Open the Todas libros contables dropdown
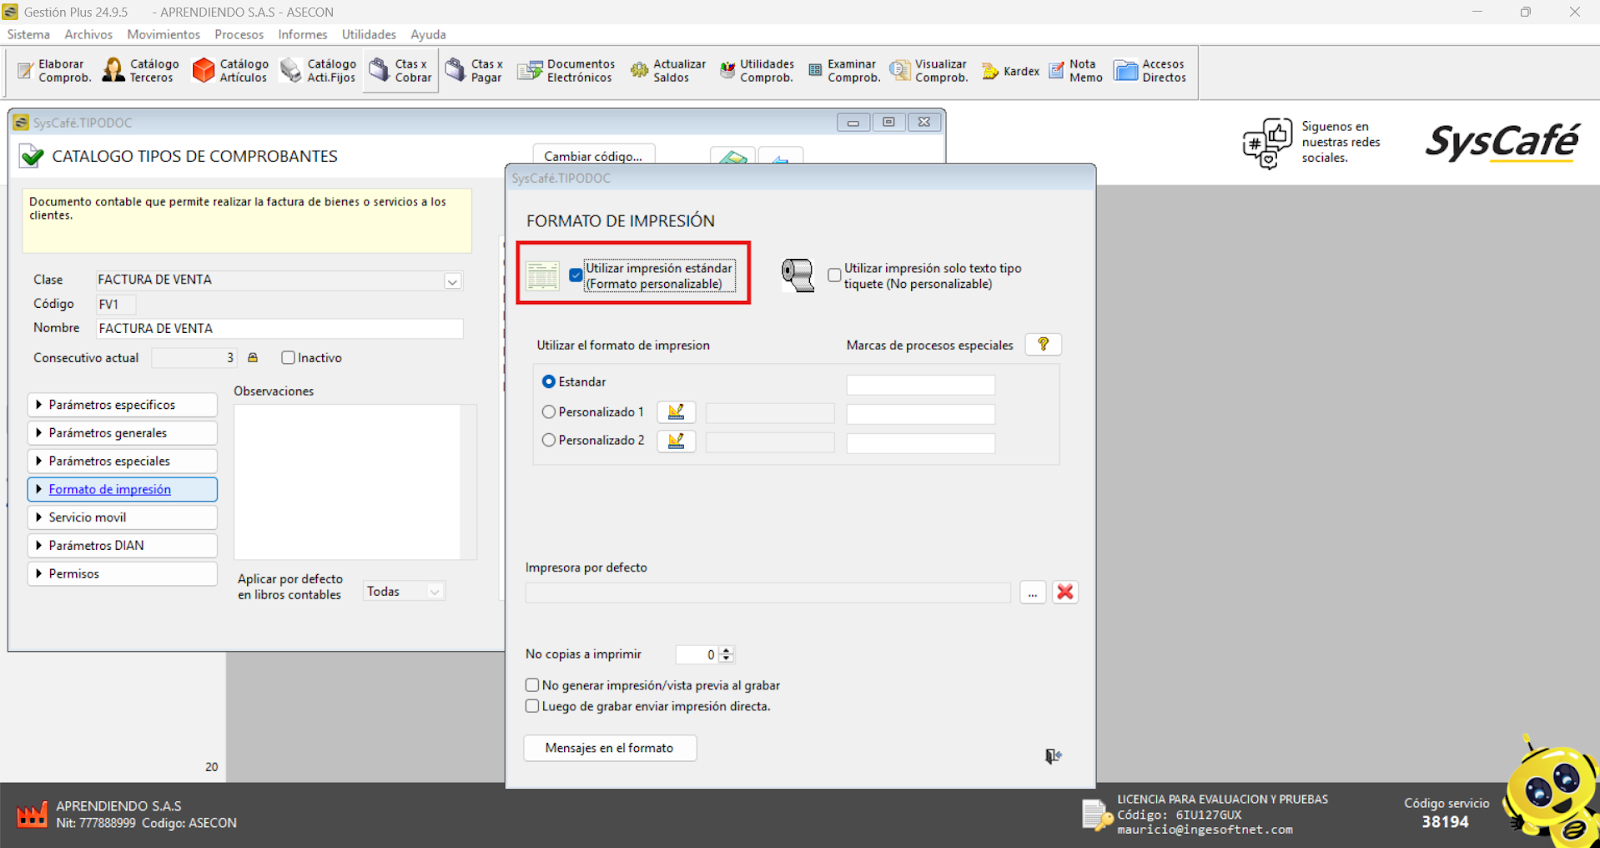 [x=434, y=592]
